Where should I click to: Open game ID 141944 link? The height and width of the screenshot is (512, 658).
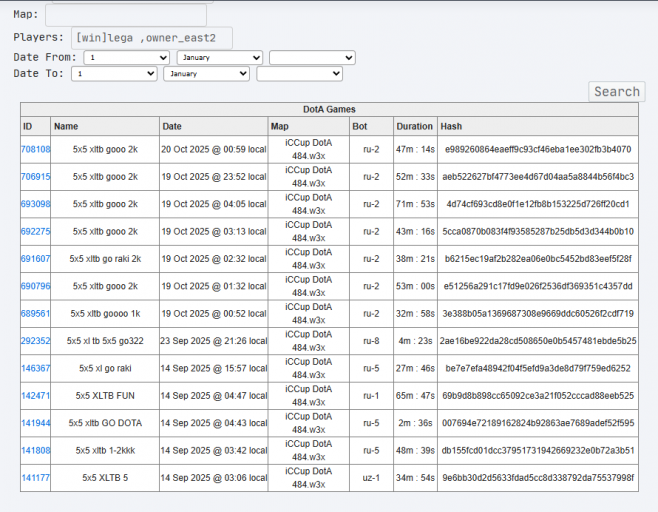[x=36, y=423]
